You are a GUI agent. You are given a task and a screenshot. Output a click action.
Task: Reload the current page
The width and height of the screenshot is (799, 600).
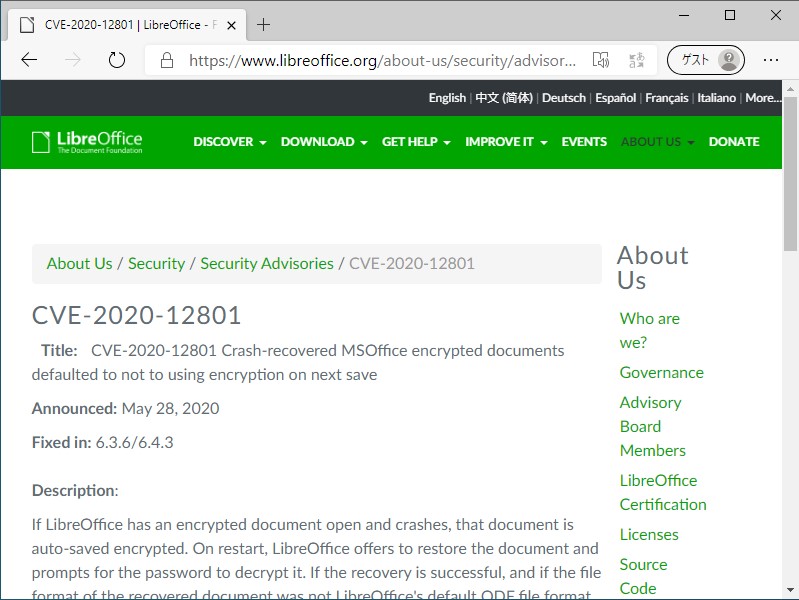pyautogui.click(x=117, y=60)
